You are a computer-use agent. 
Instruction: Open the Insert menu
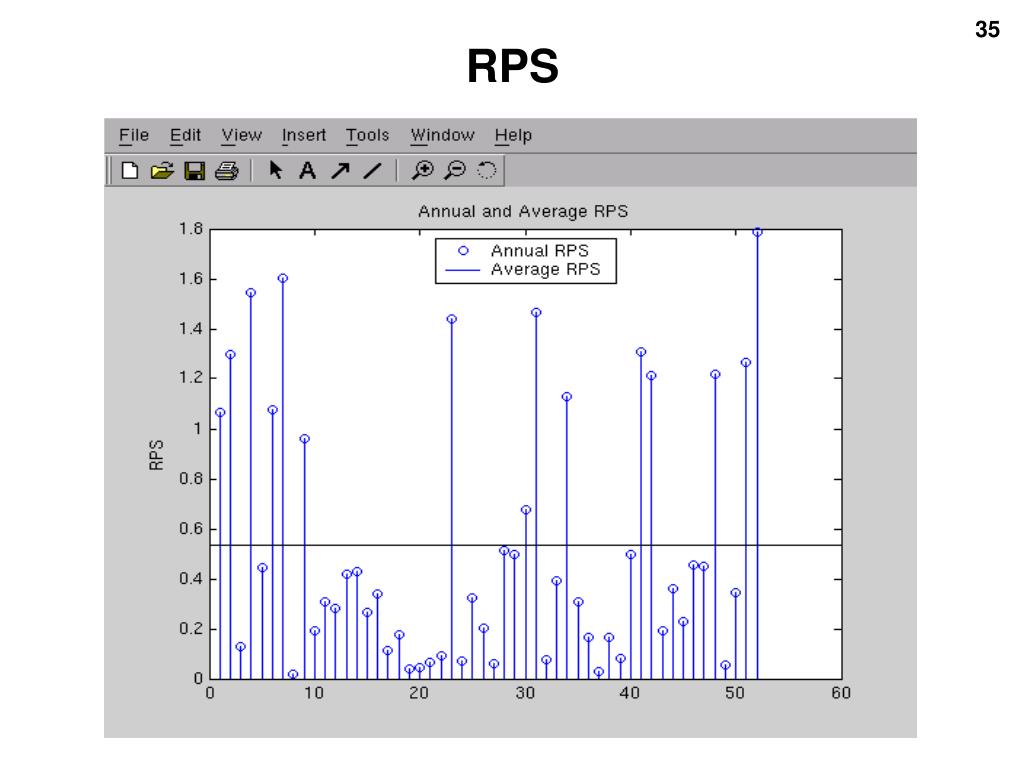pyautogui.click(x=304, y=135)
